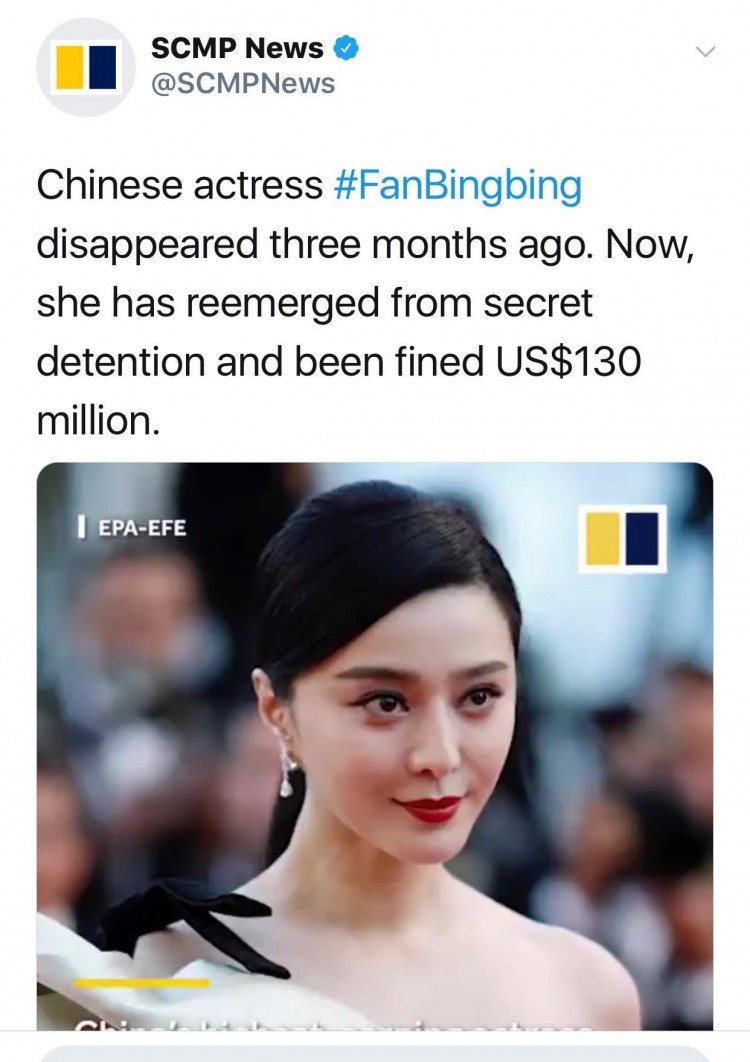Click the yellow block in profile avatar
Screen dimensions: 750x1062
69,68
